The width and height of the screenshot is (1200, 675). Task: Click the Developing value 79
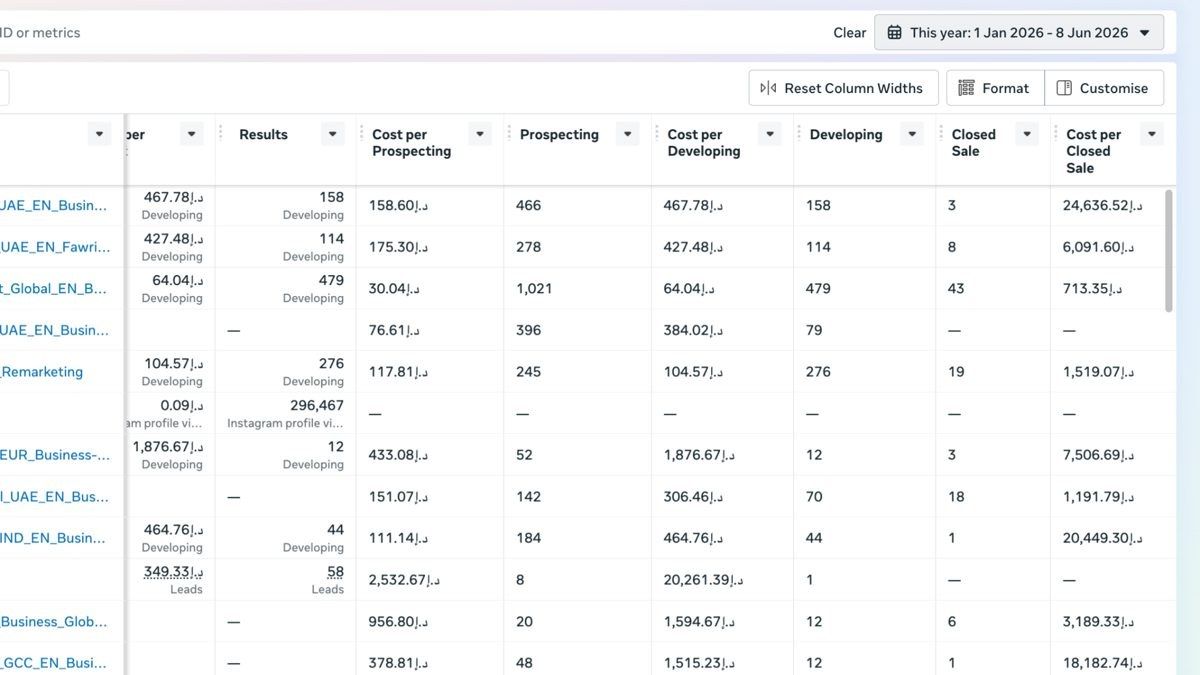pyautogui.click(x=814, y=329)
